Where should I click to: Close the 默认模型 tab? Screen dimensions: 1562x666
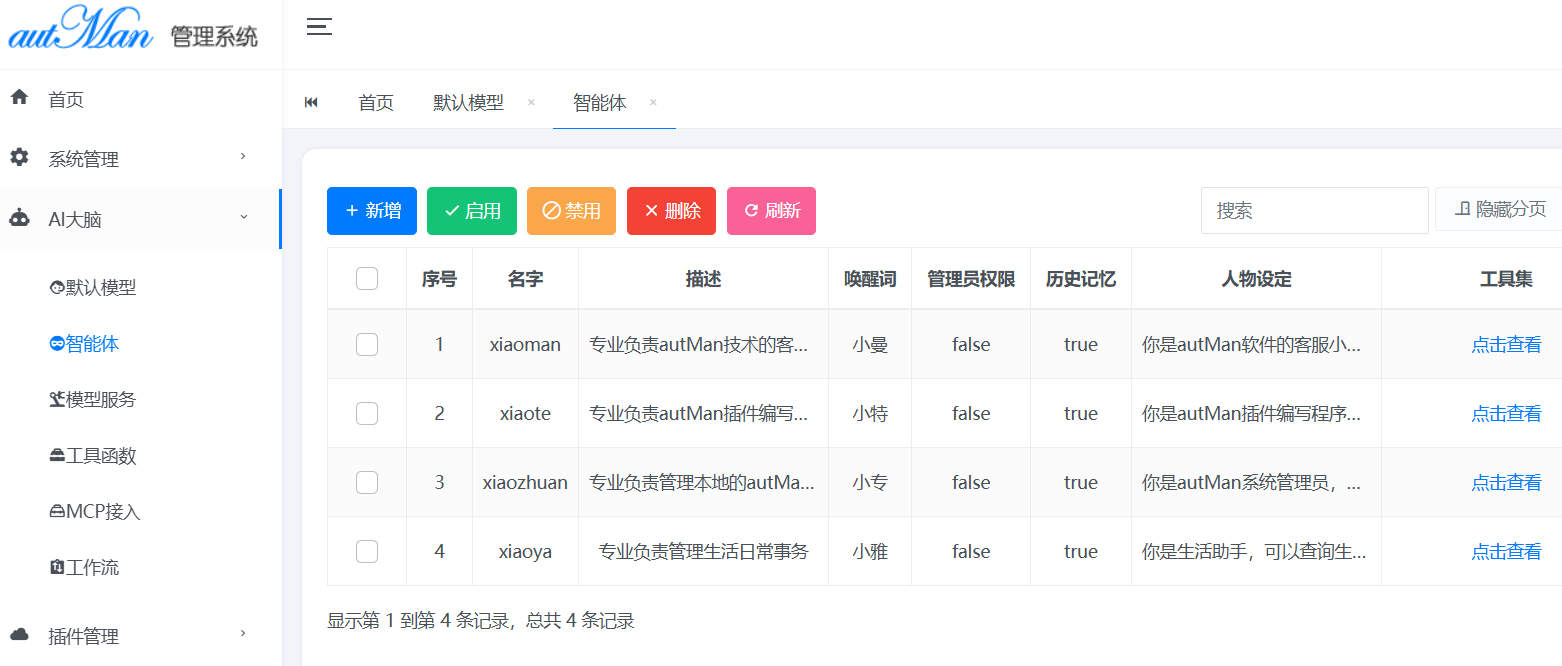point(531,102)
